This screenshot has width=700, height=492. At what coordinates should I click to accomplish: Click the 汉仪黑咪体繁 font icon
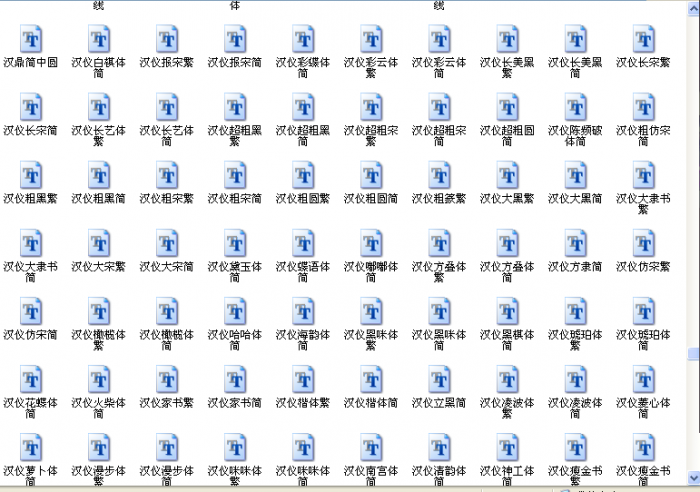point(371,312)
